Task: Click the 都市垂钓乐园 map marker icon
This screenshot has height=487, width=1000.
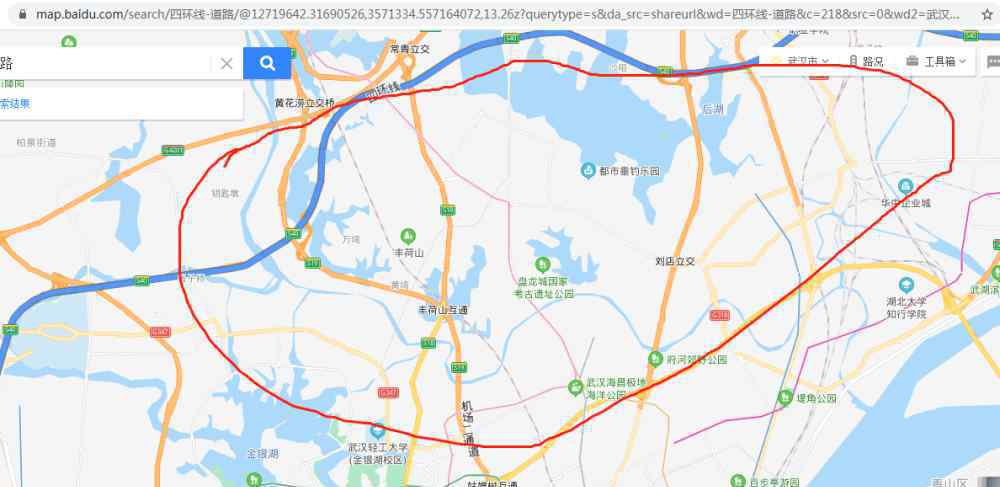Action: 588,170
